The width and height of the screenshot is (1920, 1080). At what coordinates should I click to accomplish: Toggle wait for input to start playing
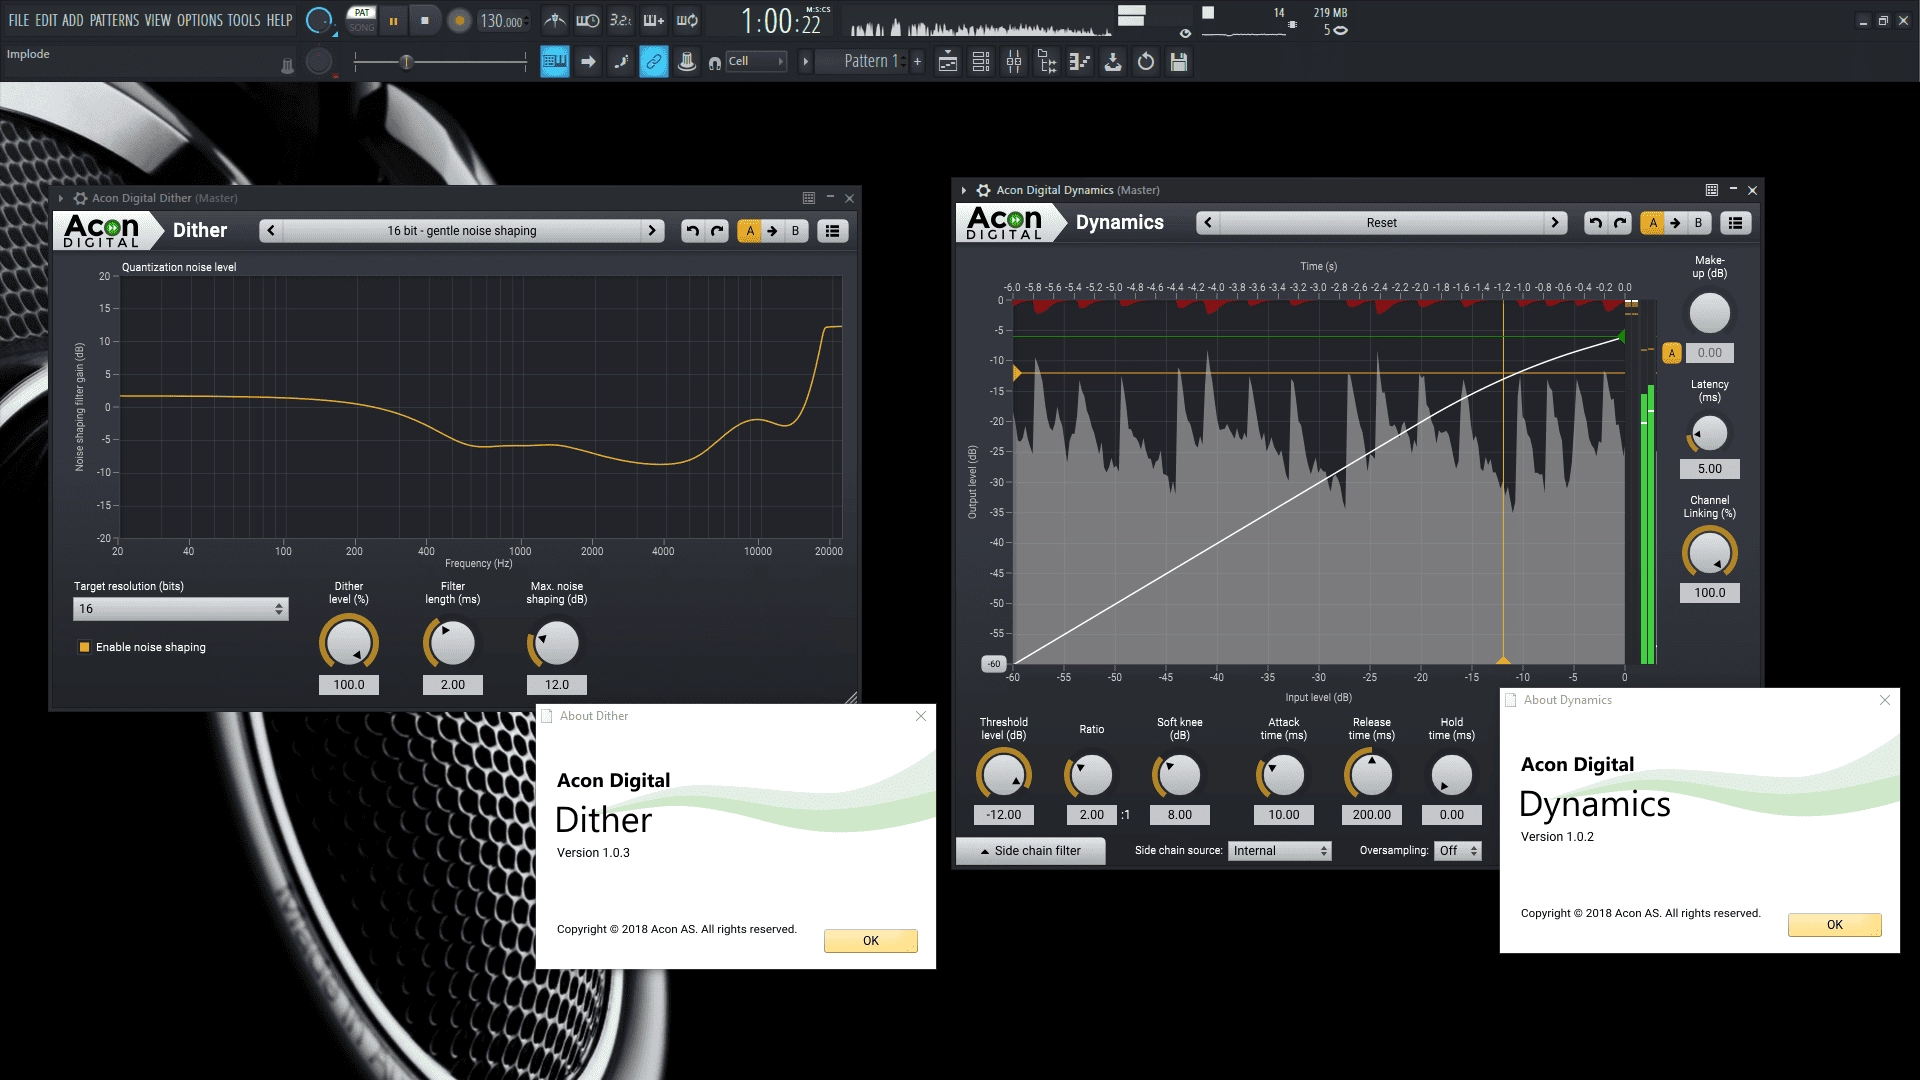pos(588,20)
